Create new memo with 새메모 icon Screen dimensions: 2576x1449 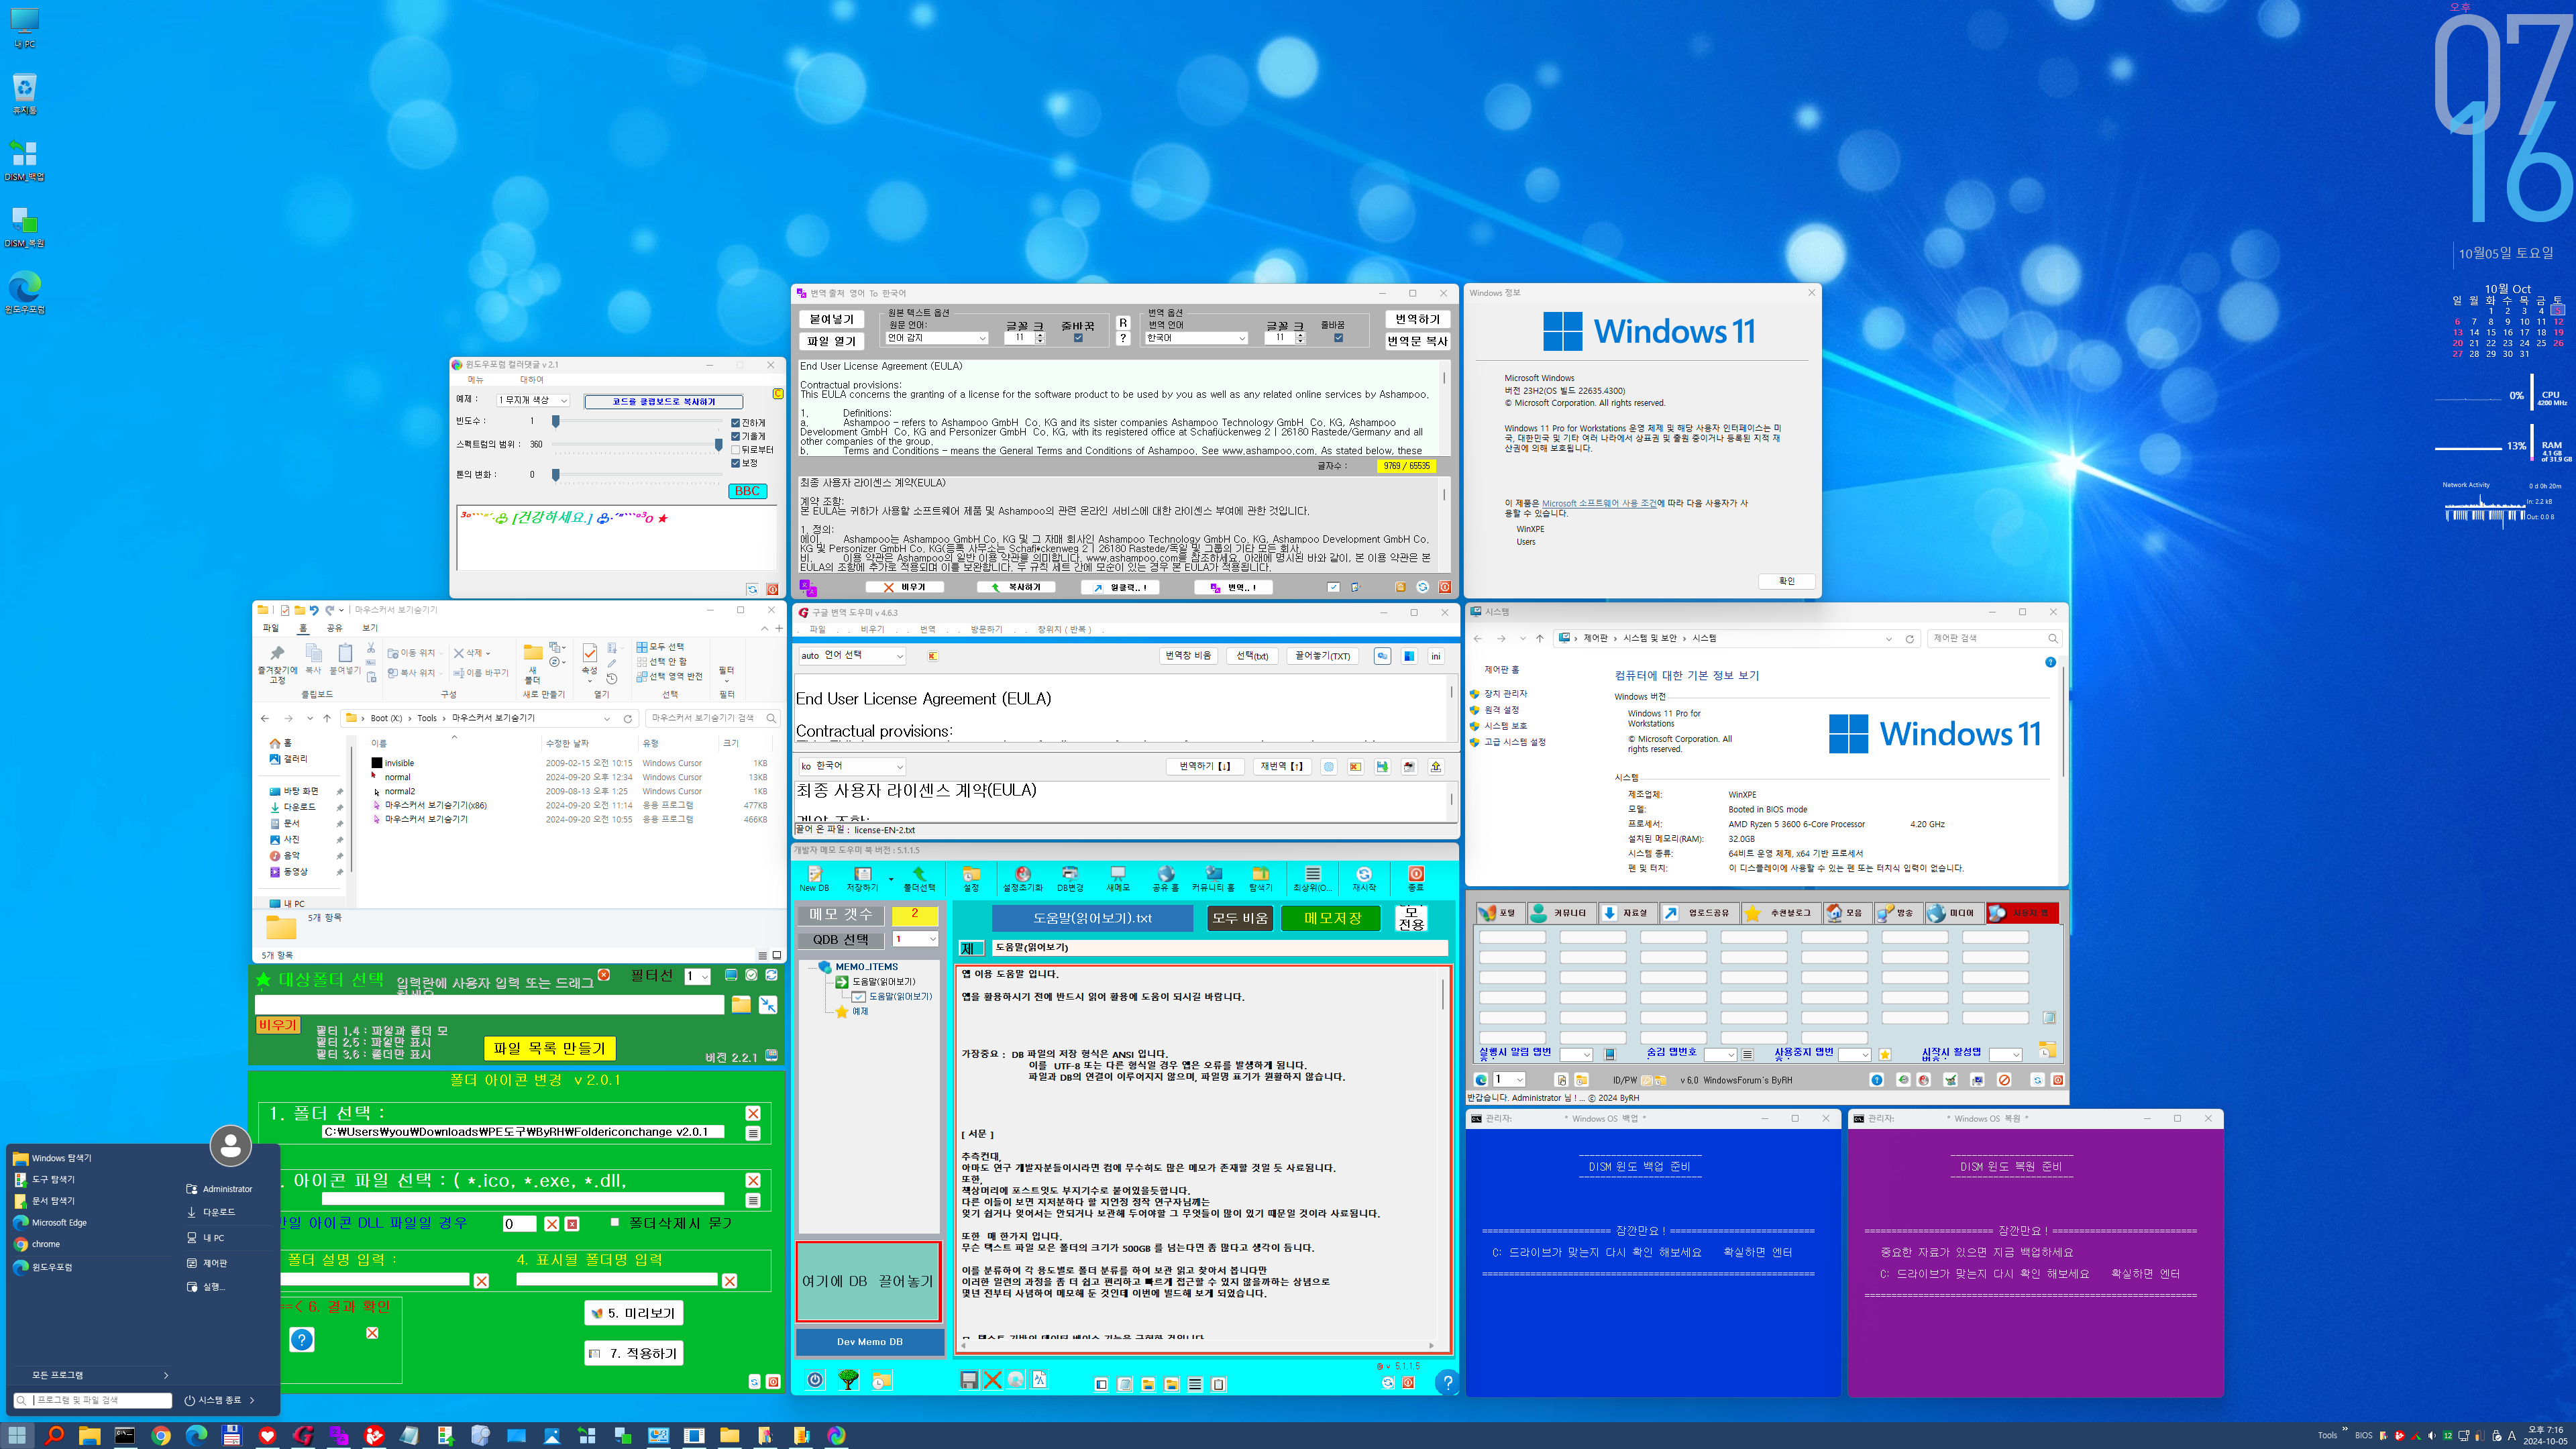tap(1117, 878)
